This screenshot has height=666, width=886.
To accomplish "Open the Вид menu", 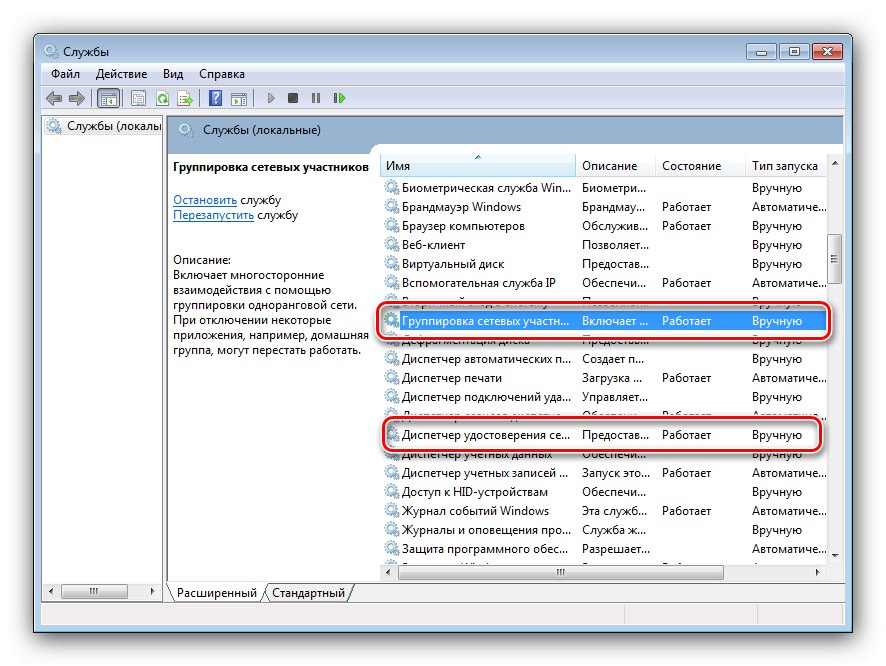I will tap(172, 73).
